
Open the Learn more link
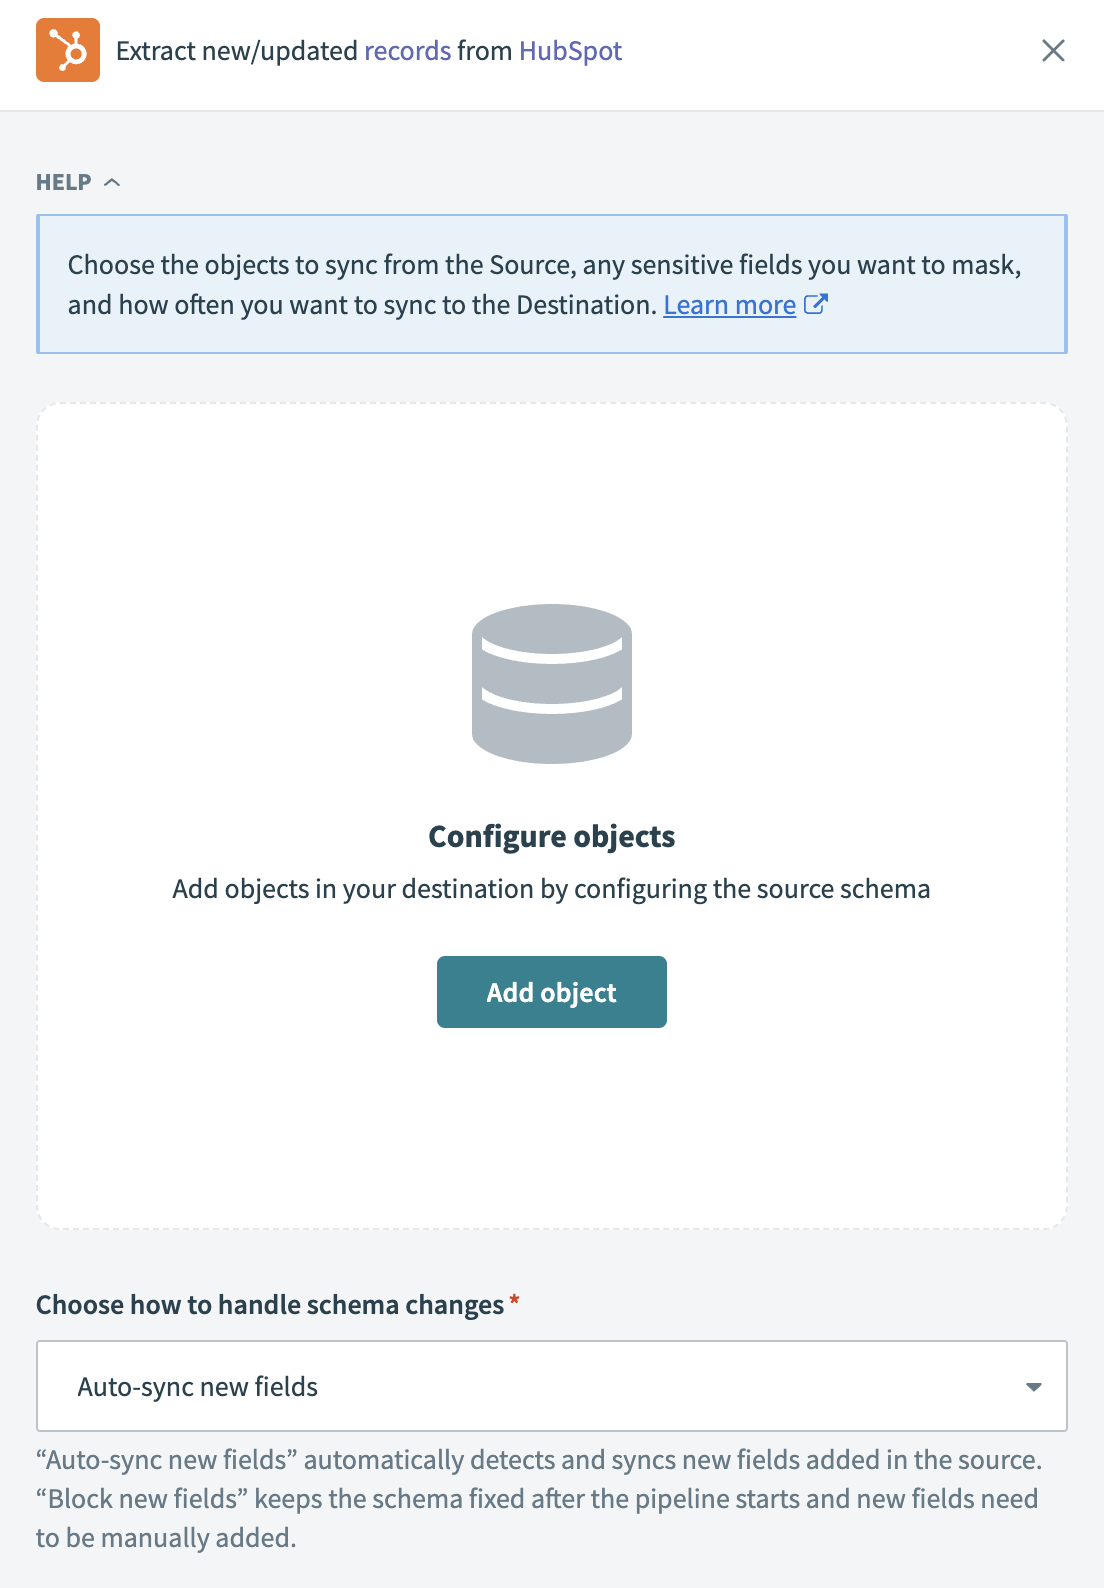729,305
